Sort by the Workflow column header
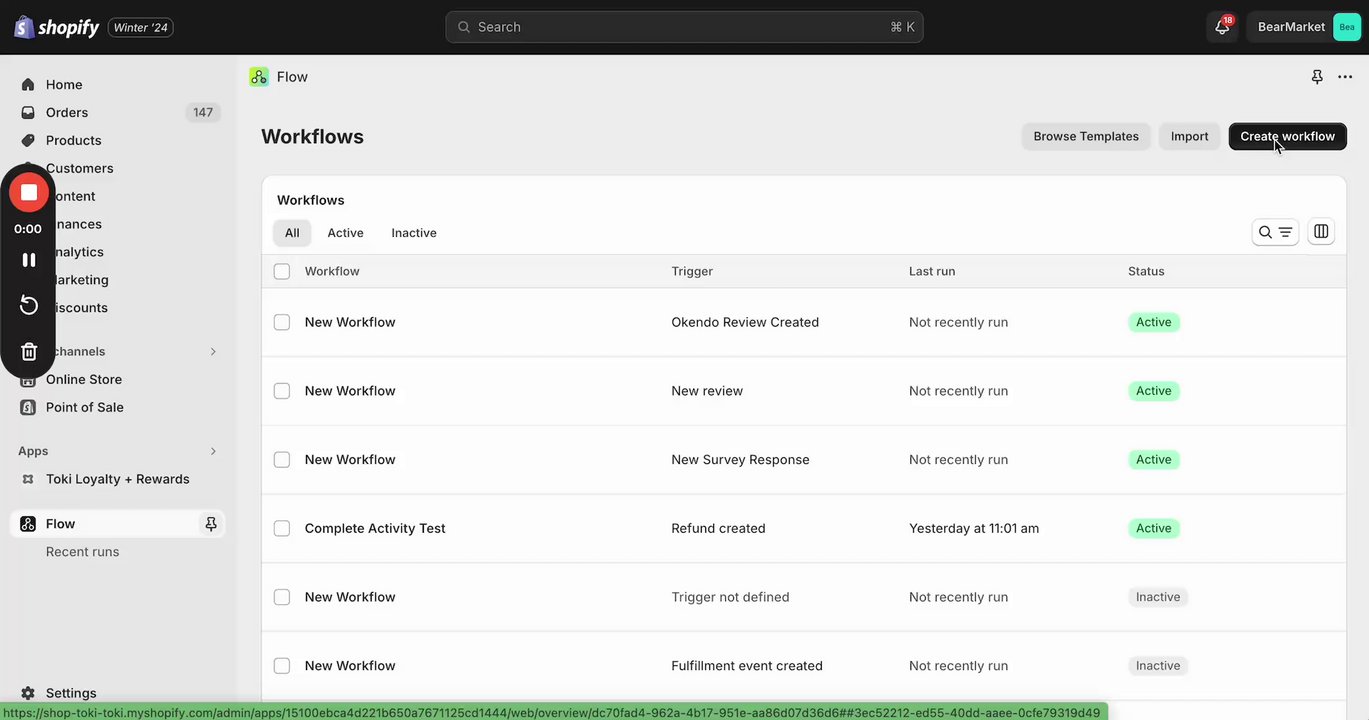Image resolution: width=1369 pixels, height=720 pixels. [x=332, y=271]
